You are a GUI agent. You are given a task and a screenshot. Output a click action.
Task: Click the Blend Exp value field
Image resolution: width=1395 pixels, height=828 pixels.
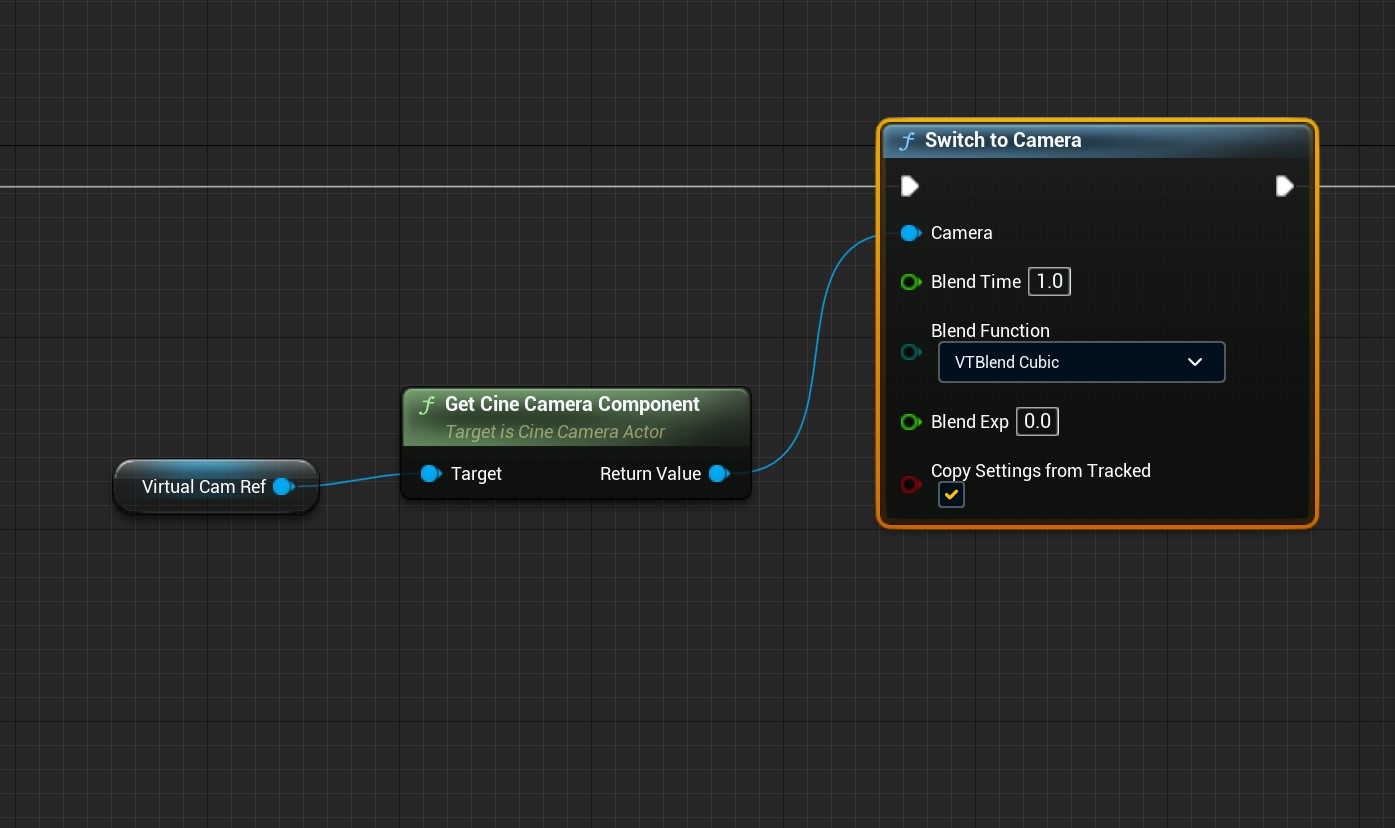(x=1037, y=422)
